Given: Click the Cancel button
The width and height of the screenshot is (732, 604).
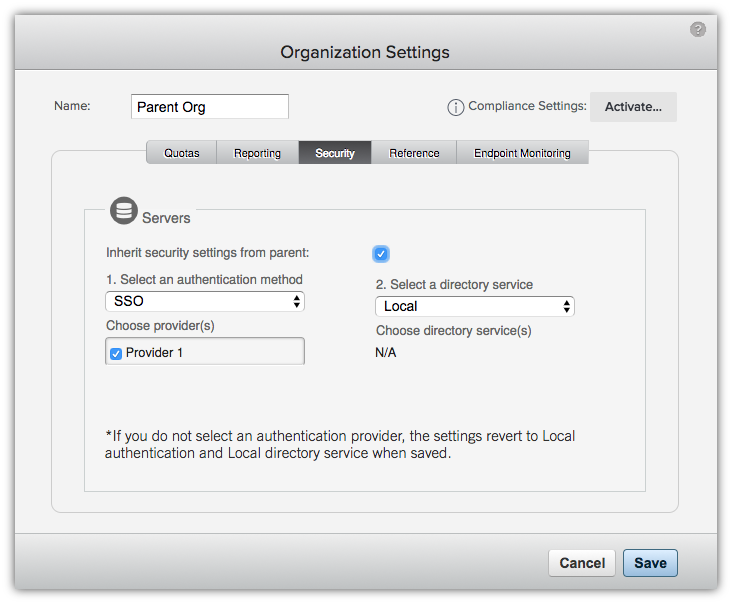Looking at the screenshot, I should pyautogui.click(x=582, y=563).
